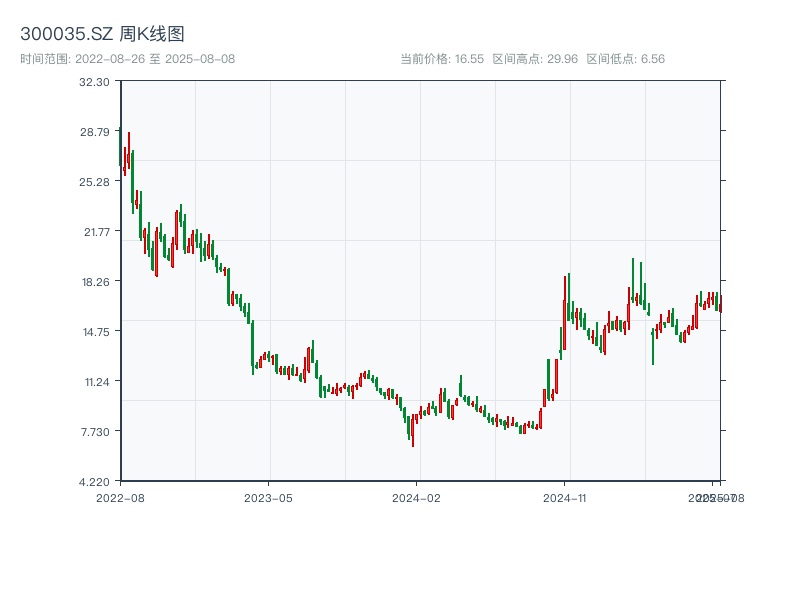800x600 pixels.
Task: Click the 区间低点 6.56 label
Action: tap(625, 59)
